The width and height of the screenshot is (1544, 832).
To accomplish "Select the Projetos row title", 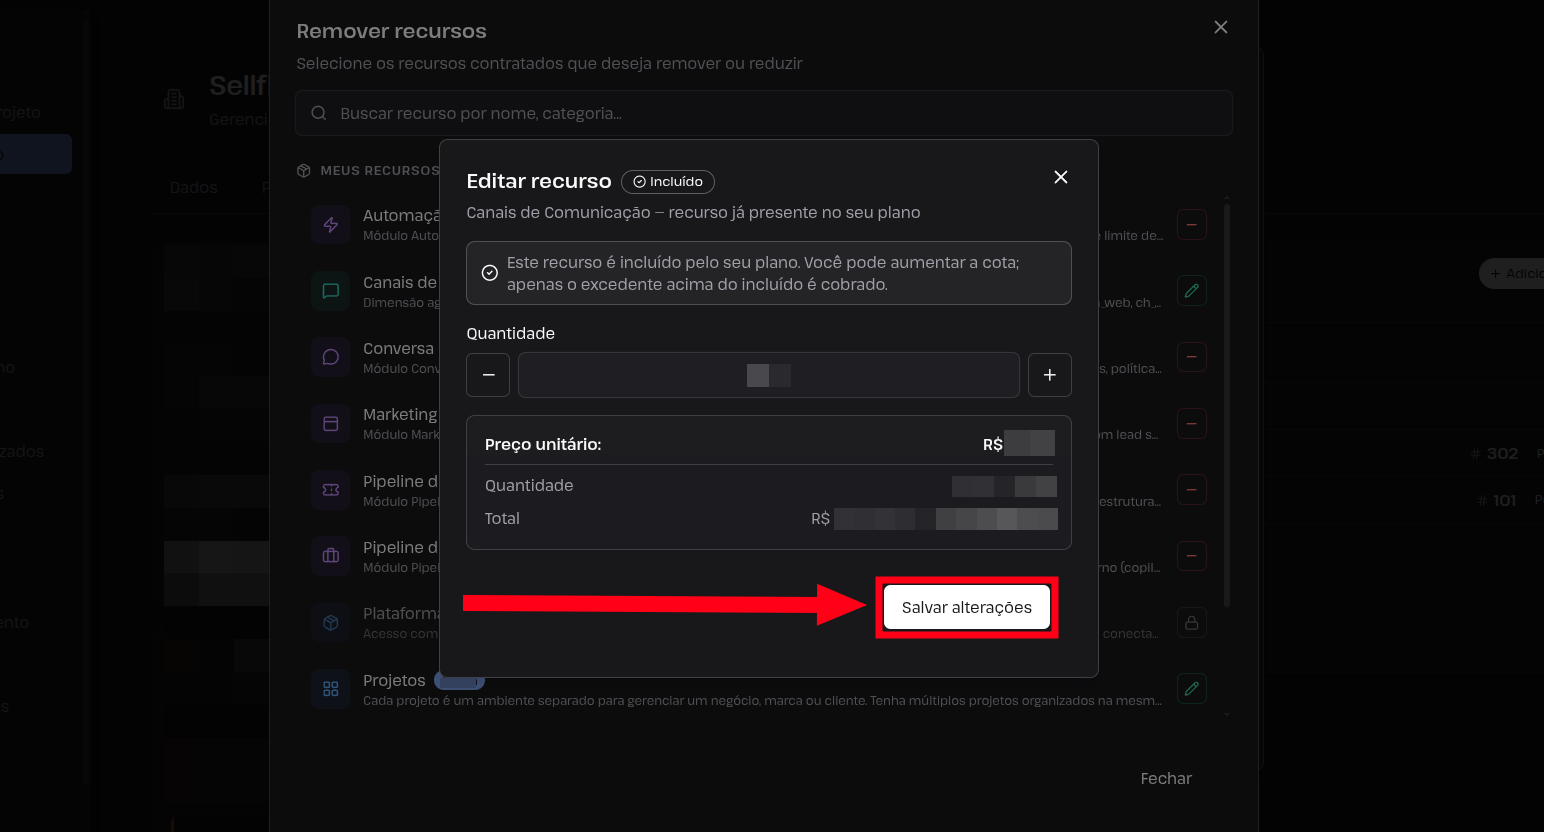I will click(x=394, y=680).
